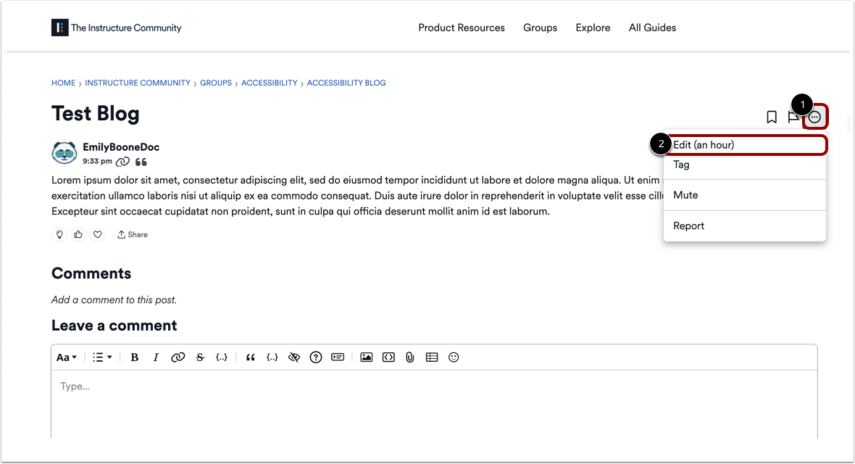Open ACCESSIBILITY breadcrumb link
The height and width of the screenshot is (464, 855).
269,83
